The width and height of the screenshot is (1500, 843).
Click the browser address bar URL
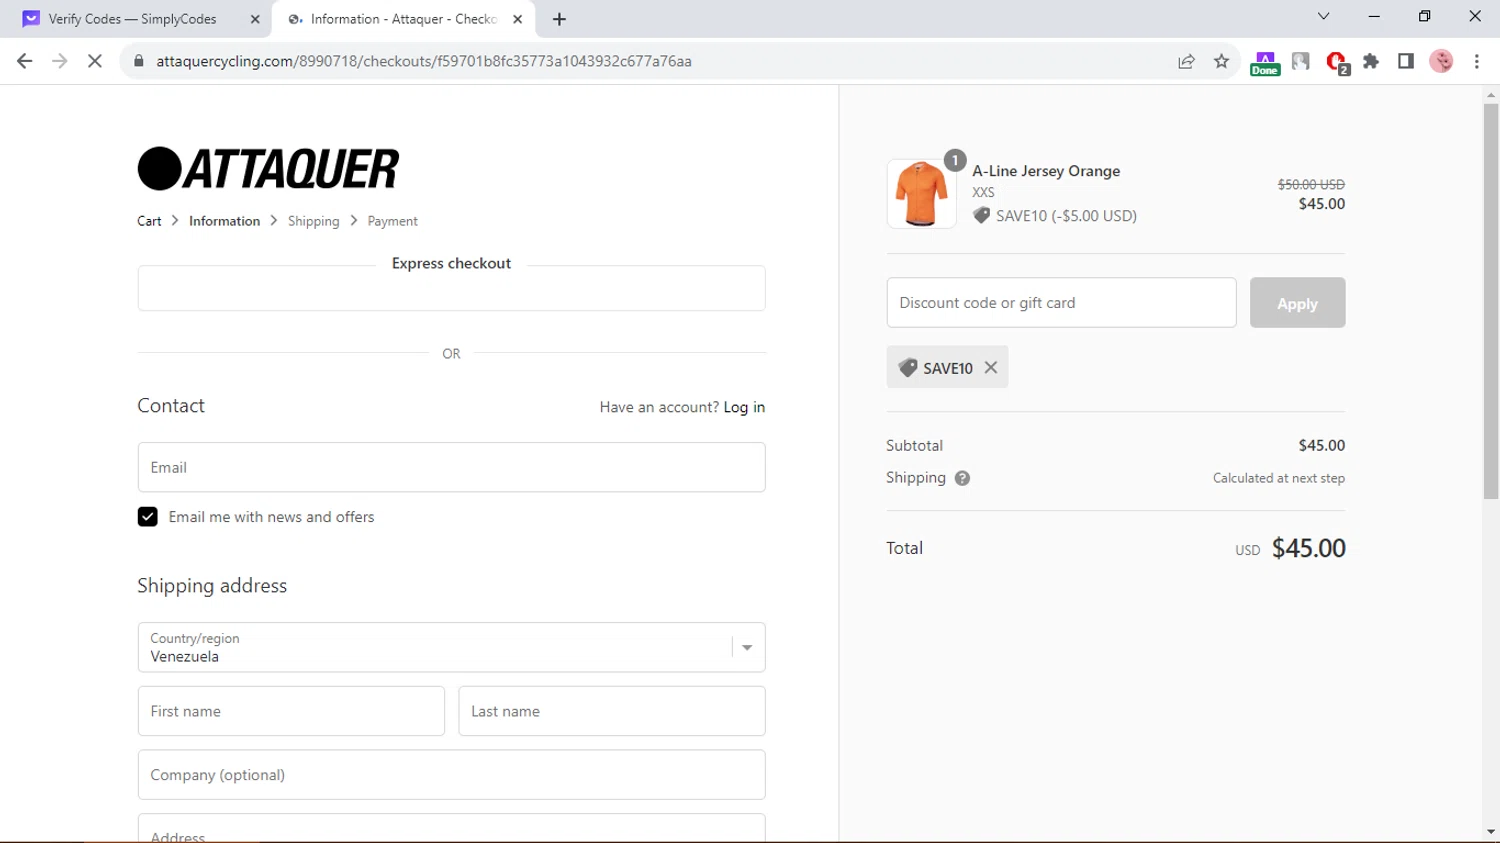[424, 61]
